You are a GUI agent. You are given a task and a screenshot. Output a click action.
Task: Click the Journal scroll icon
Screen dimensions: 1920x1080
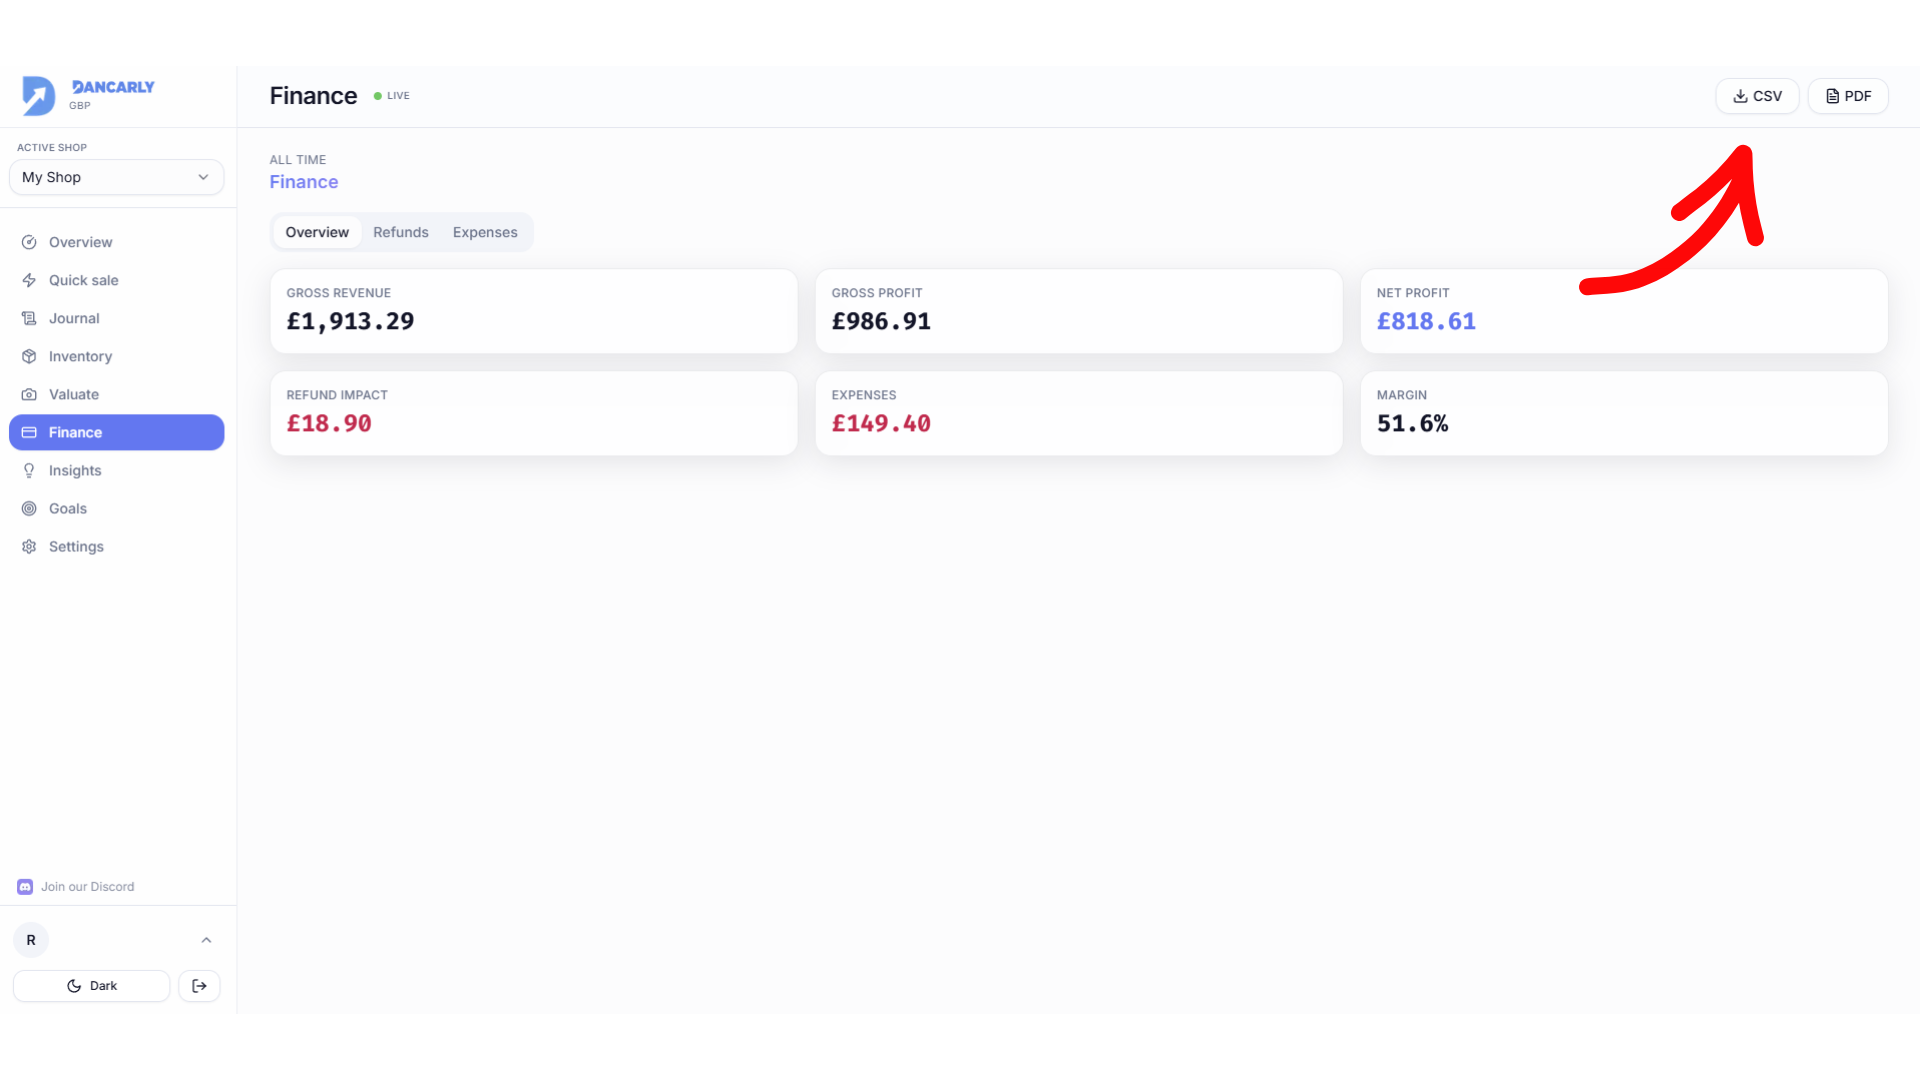pos(29,318)
